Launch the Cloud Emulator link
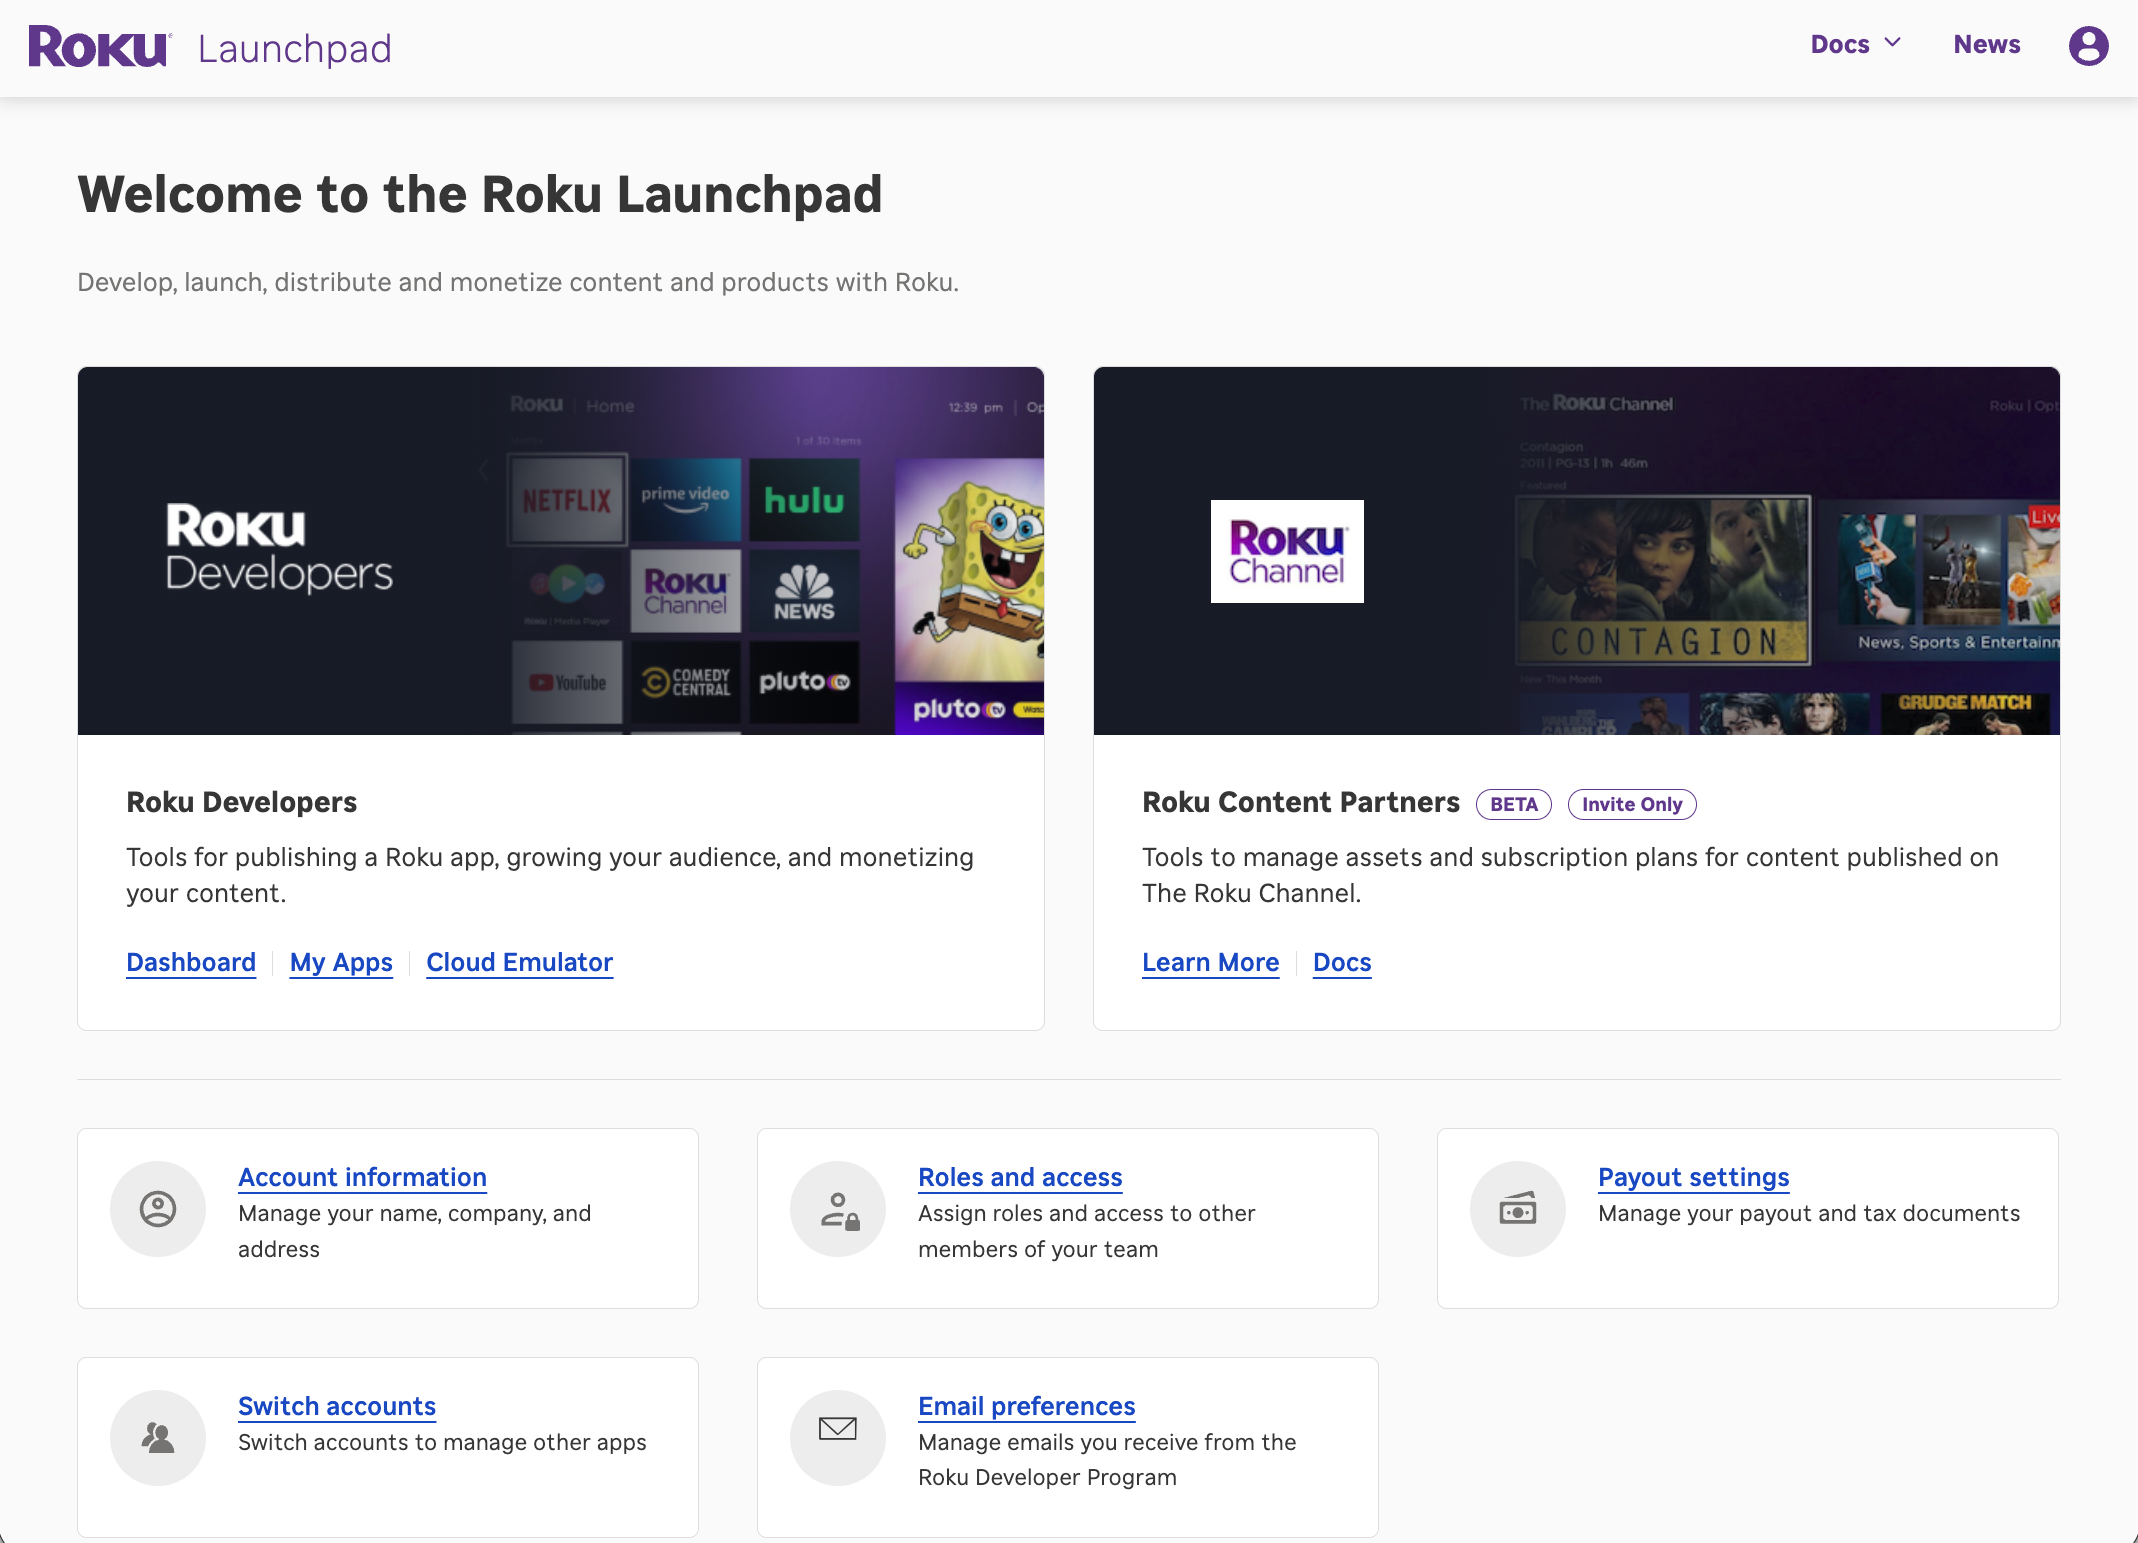The width and height of the screenshot is (2138, 1543). coord(519,962)
